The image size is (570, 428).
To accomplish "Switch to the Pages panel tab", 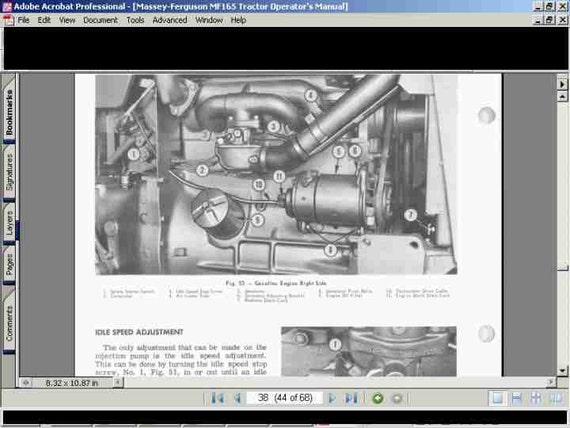I will point(9,265).
